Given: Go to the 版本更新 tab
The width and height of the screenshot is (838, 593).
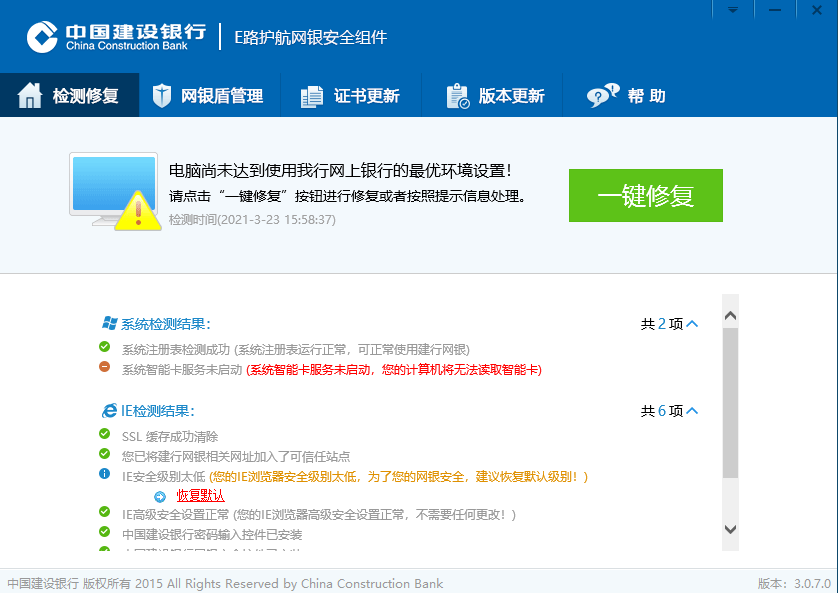Looking at the screenshot, I should tap(492, 96).
